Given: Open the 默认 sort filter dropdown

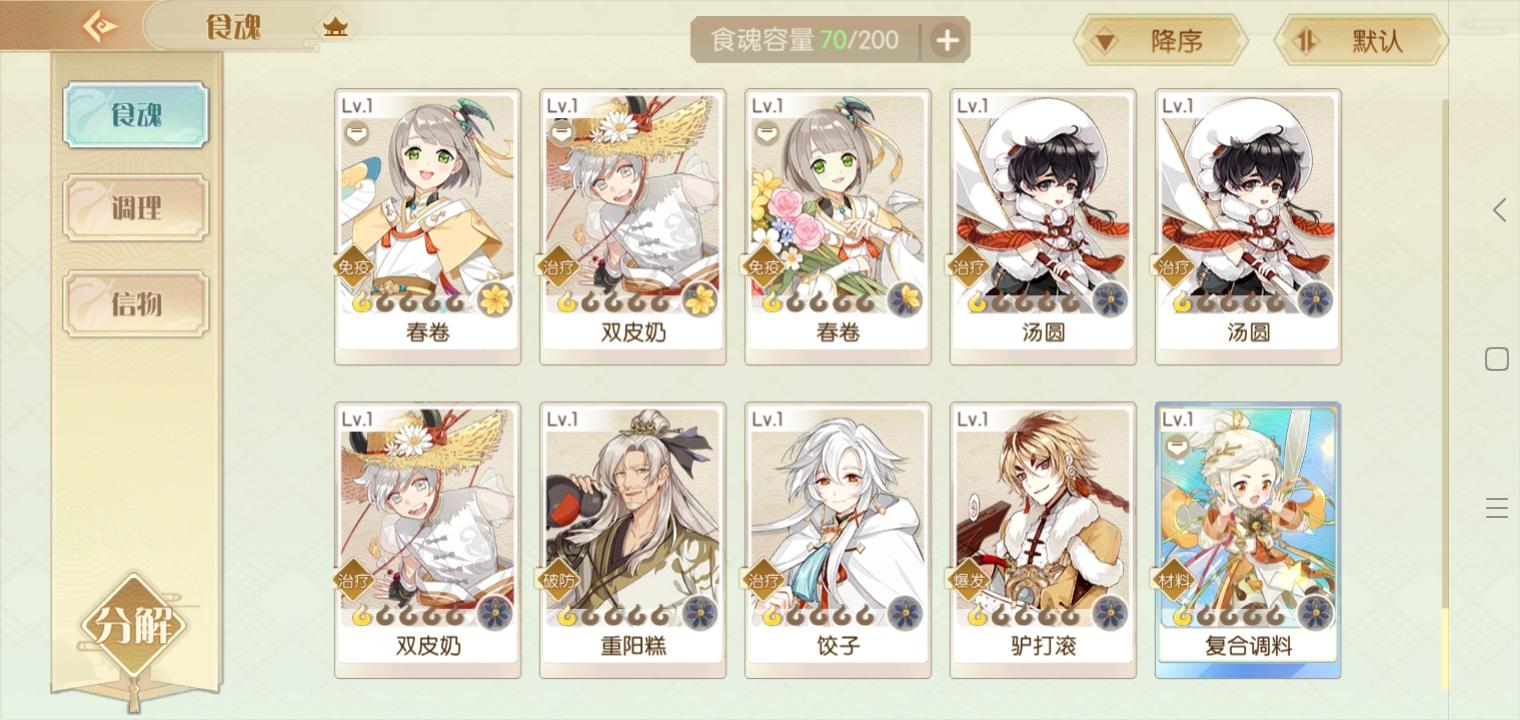Looking at the screenshot, I should 1361,41.
